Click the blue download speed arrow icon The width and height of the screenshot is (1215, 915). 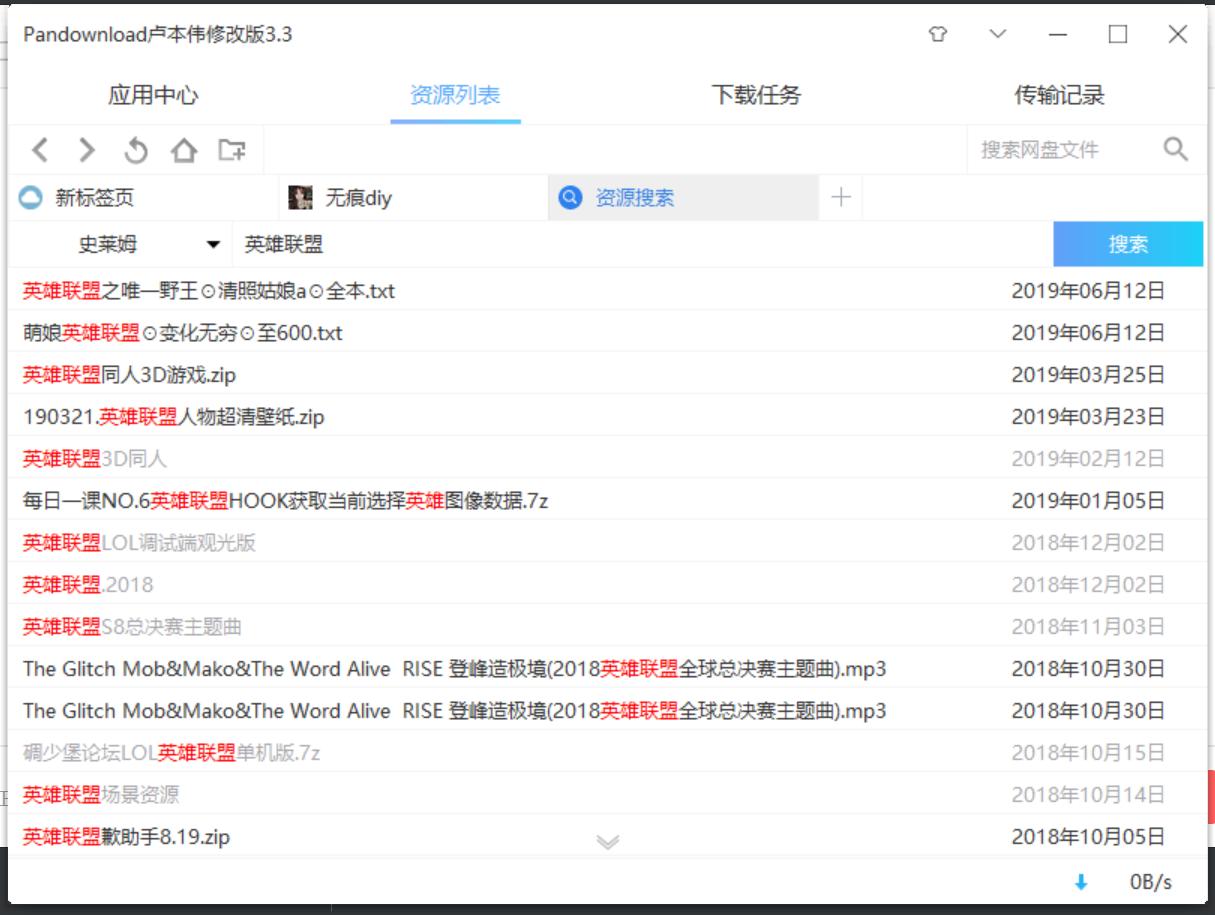click(x=1080, y=882)
